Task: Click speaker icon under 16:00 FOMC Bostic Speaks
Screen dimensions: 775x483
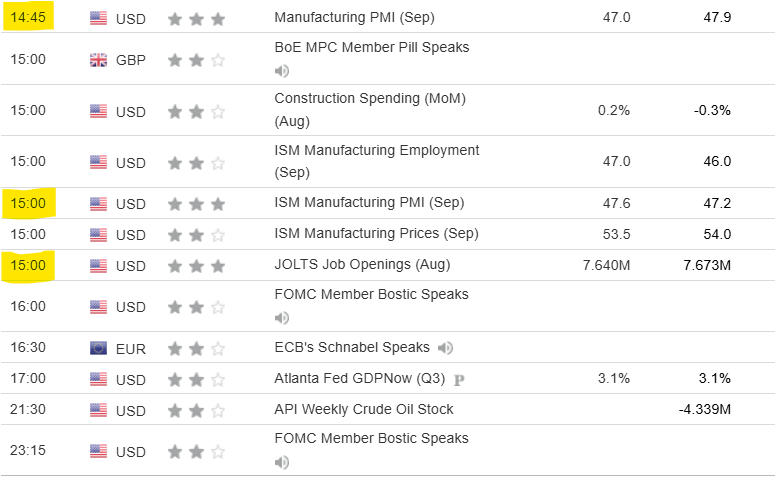Action: point(282,318)
